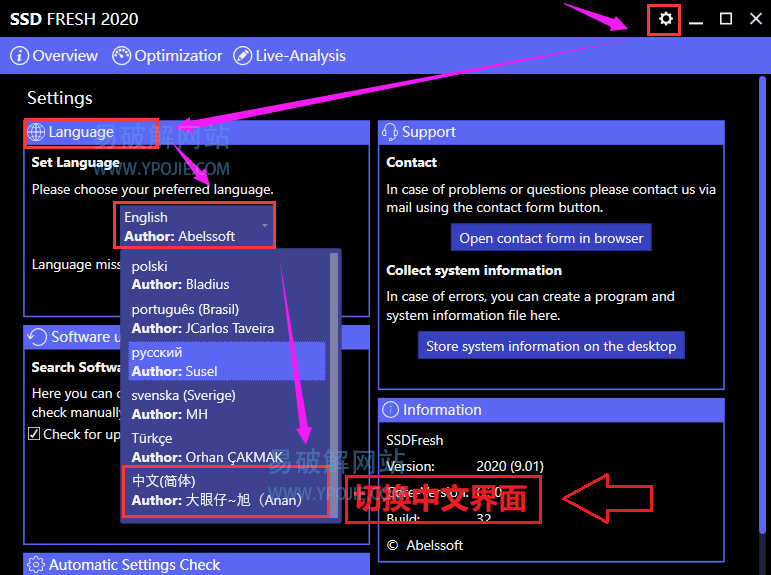Open the Live-Analysis tab
The height and width of the screenshot is (575, 771).
(x=300, y=56)
